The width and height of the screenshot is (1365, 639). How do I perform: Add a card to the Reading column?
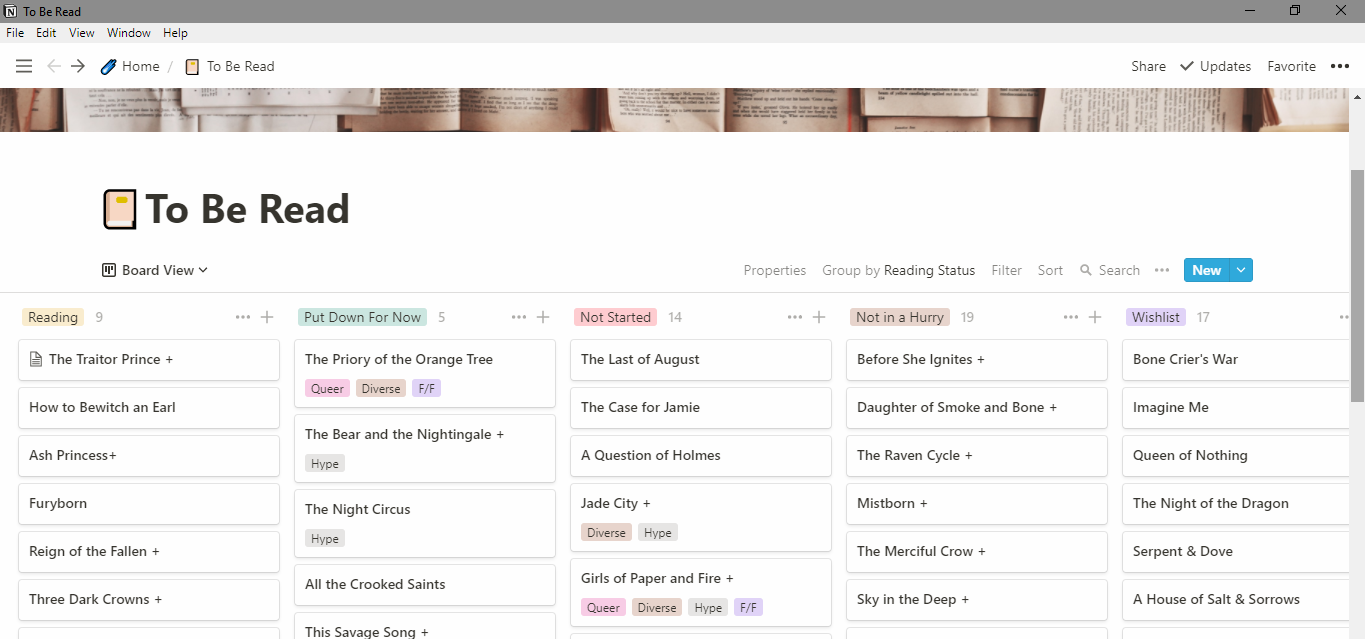tap(267, 317)
